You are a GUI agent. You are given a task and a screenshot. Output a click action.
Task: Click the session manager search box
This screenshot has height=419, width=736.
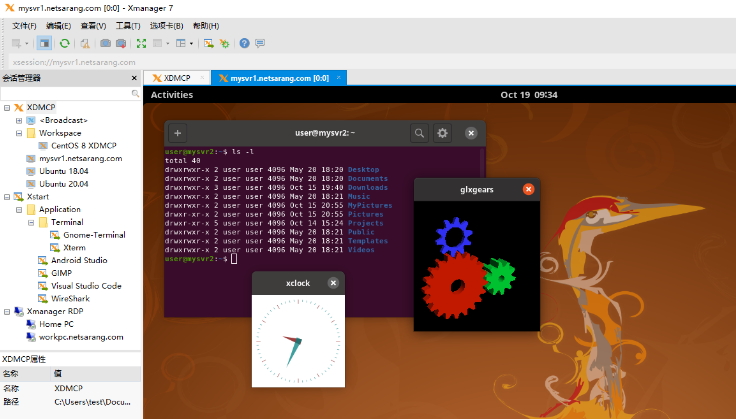tap(66, 93)
